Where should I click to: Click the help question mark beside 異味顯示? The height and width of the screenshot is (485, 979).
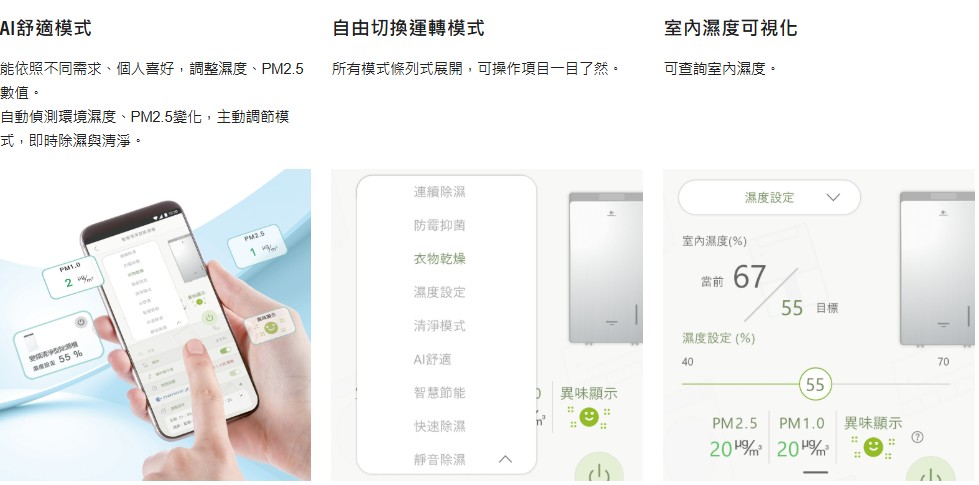[917, 438]
